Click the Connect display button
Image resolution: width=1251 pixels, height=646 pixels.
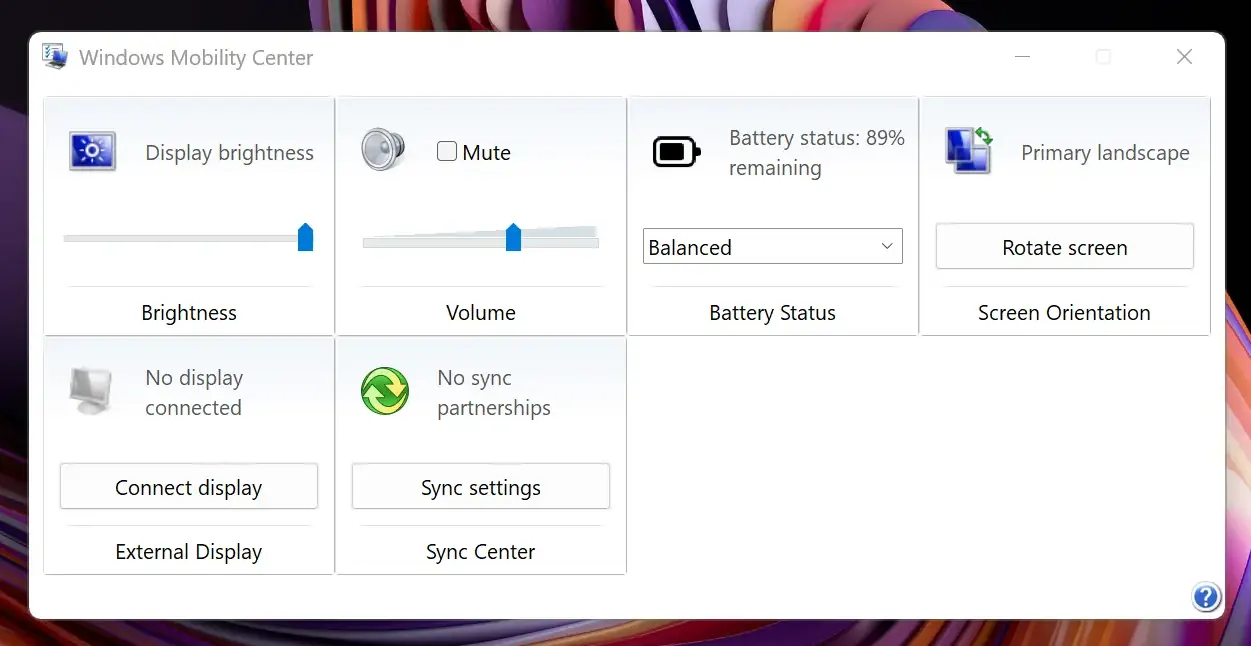tap(188, 487)
